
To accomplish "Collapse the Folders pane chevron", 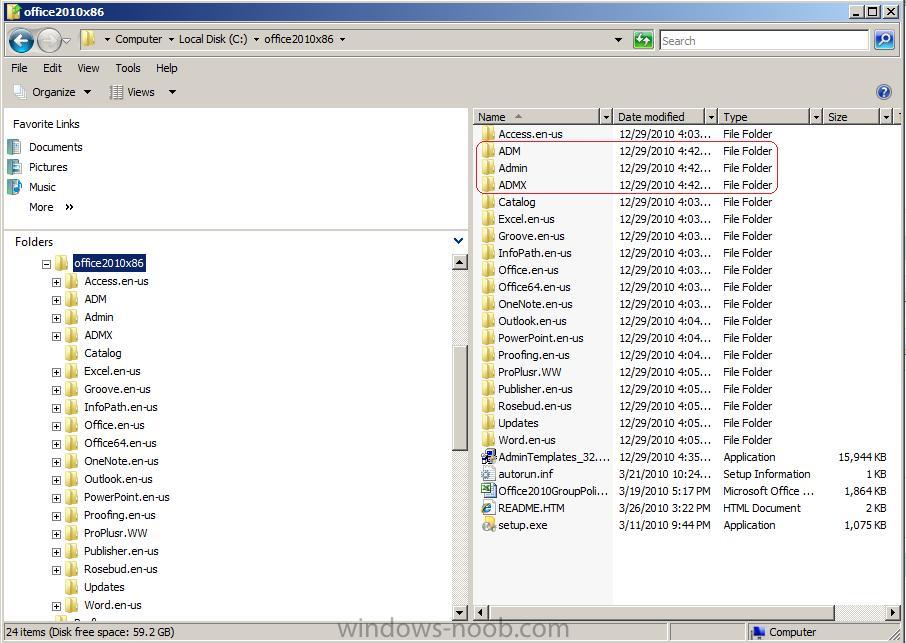I will tap(458, 241).
